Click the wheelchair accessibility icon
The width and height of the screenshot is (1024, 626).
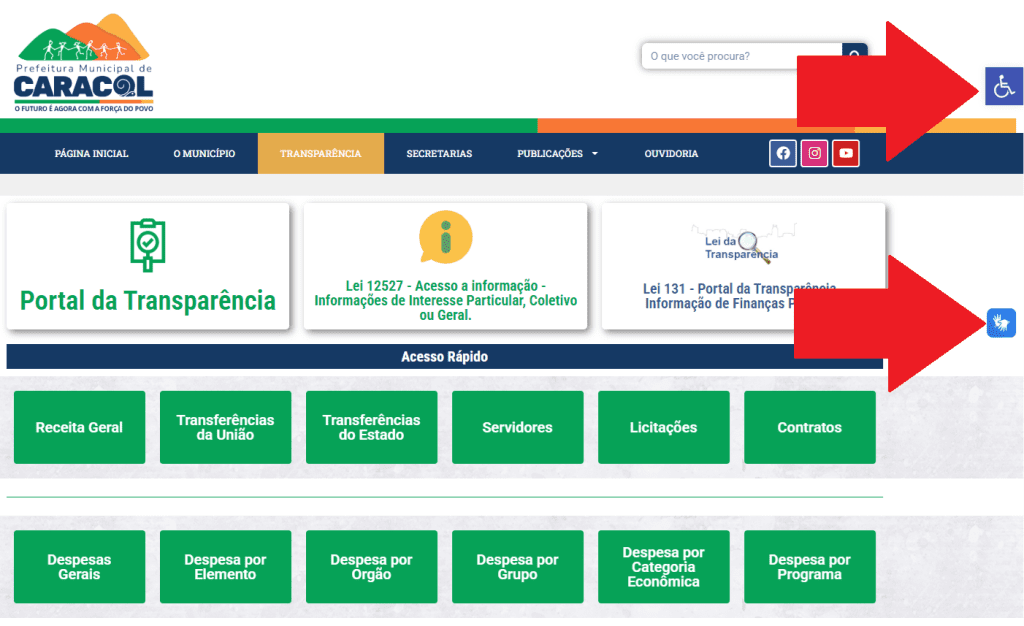pos(1002,87)
